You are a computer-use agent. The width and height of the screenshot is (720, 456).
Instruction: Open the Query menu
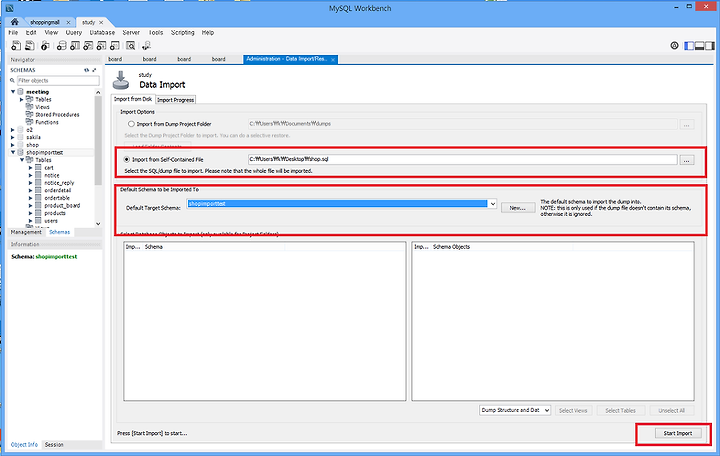tap(73, 33)
